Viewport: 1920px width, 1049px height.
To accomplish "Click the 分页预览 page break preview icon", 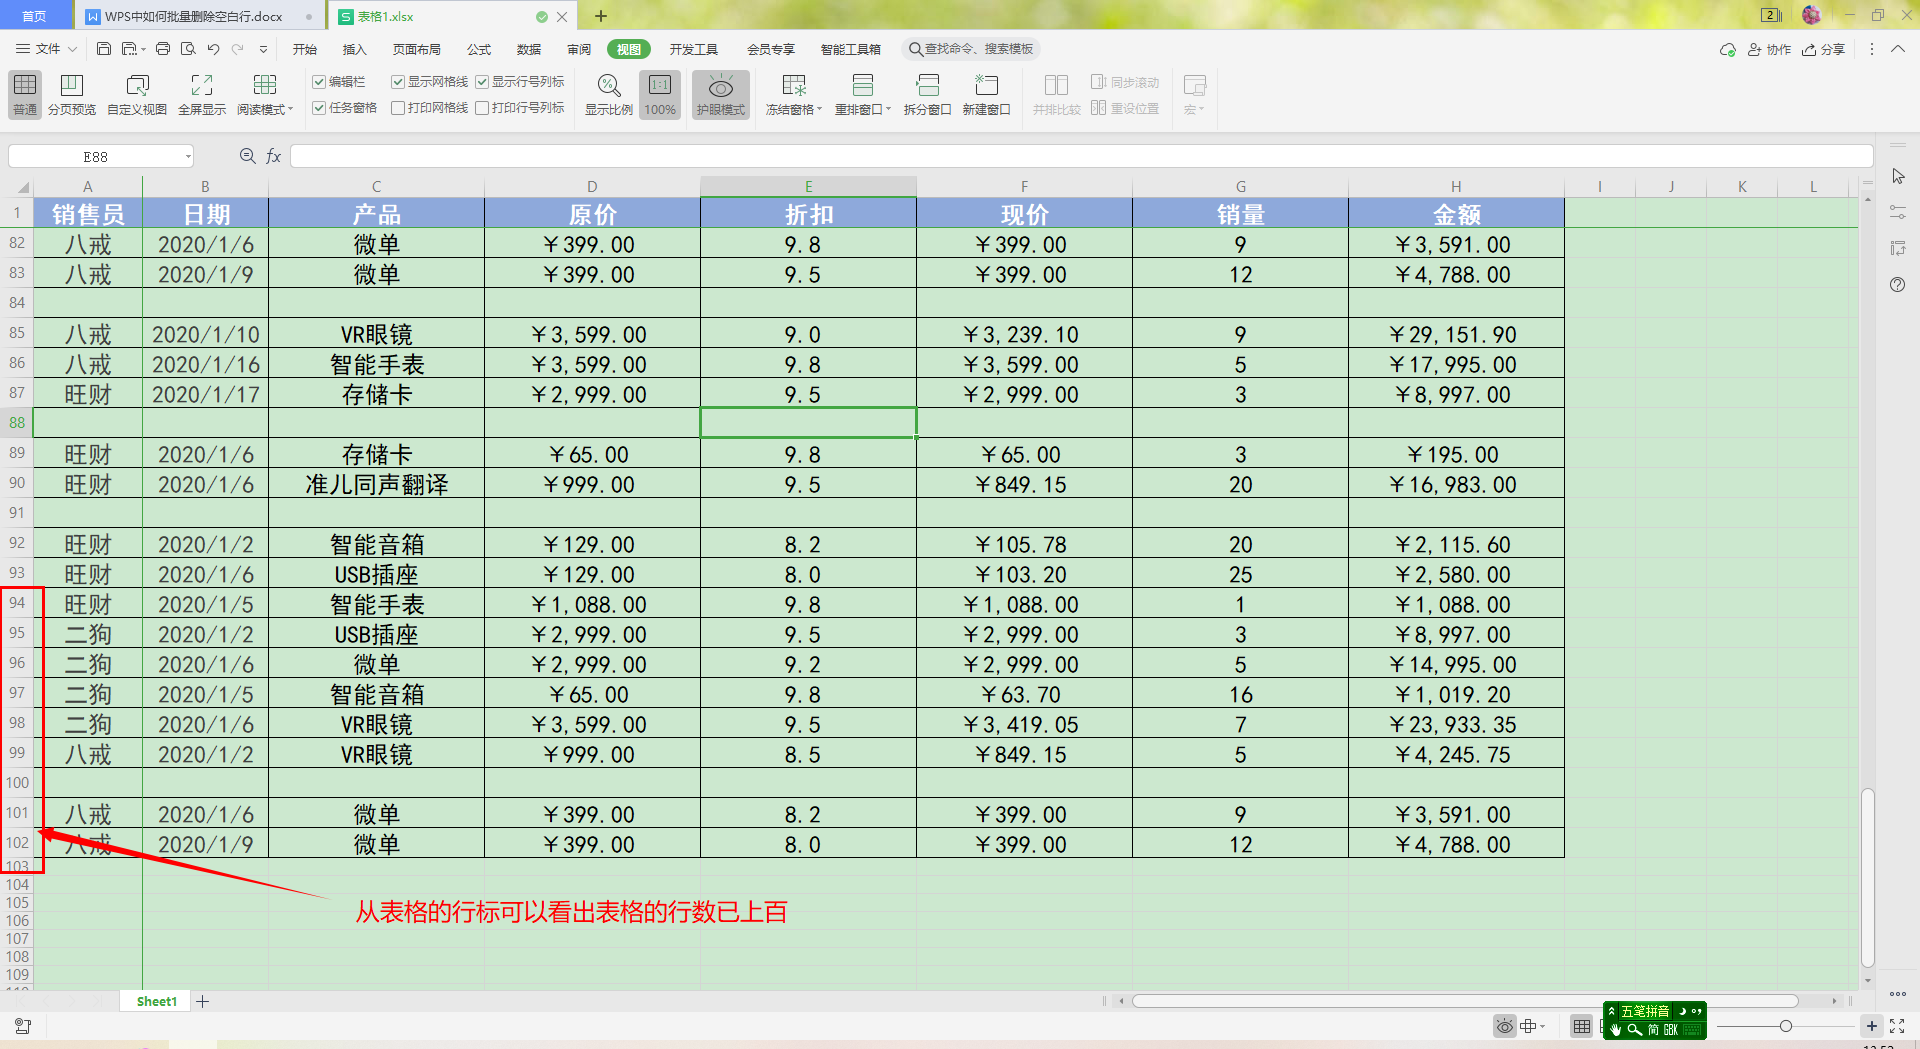I will tap(71, 86).
